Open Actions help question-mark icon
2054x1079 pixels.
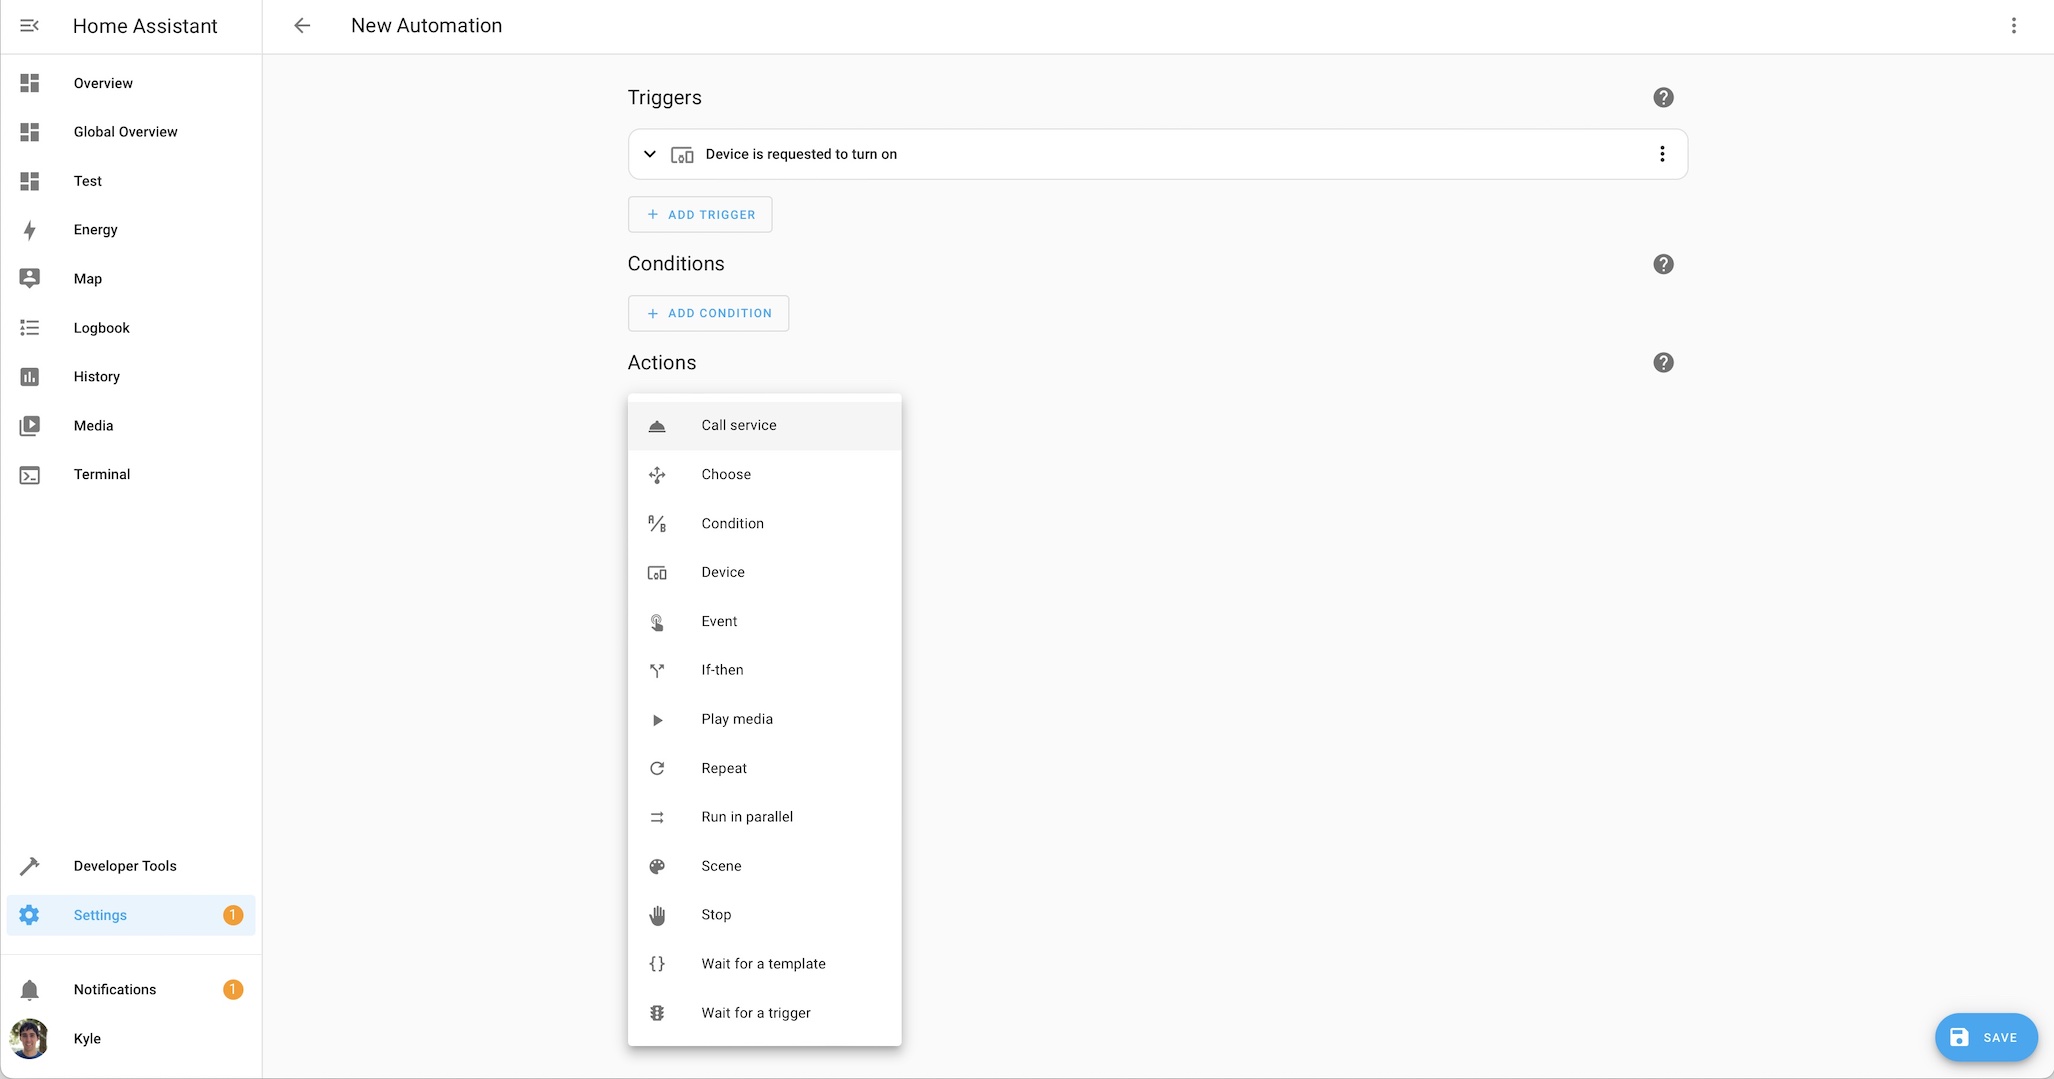coord(1663,363)
